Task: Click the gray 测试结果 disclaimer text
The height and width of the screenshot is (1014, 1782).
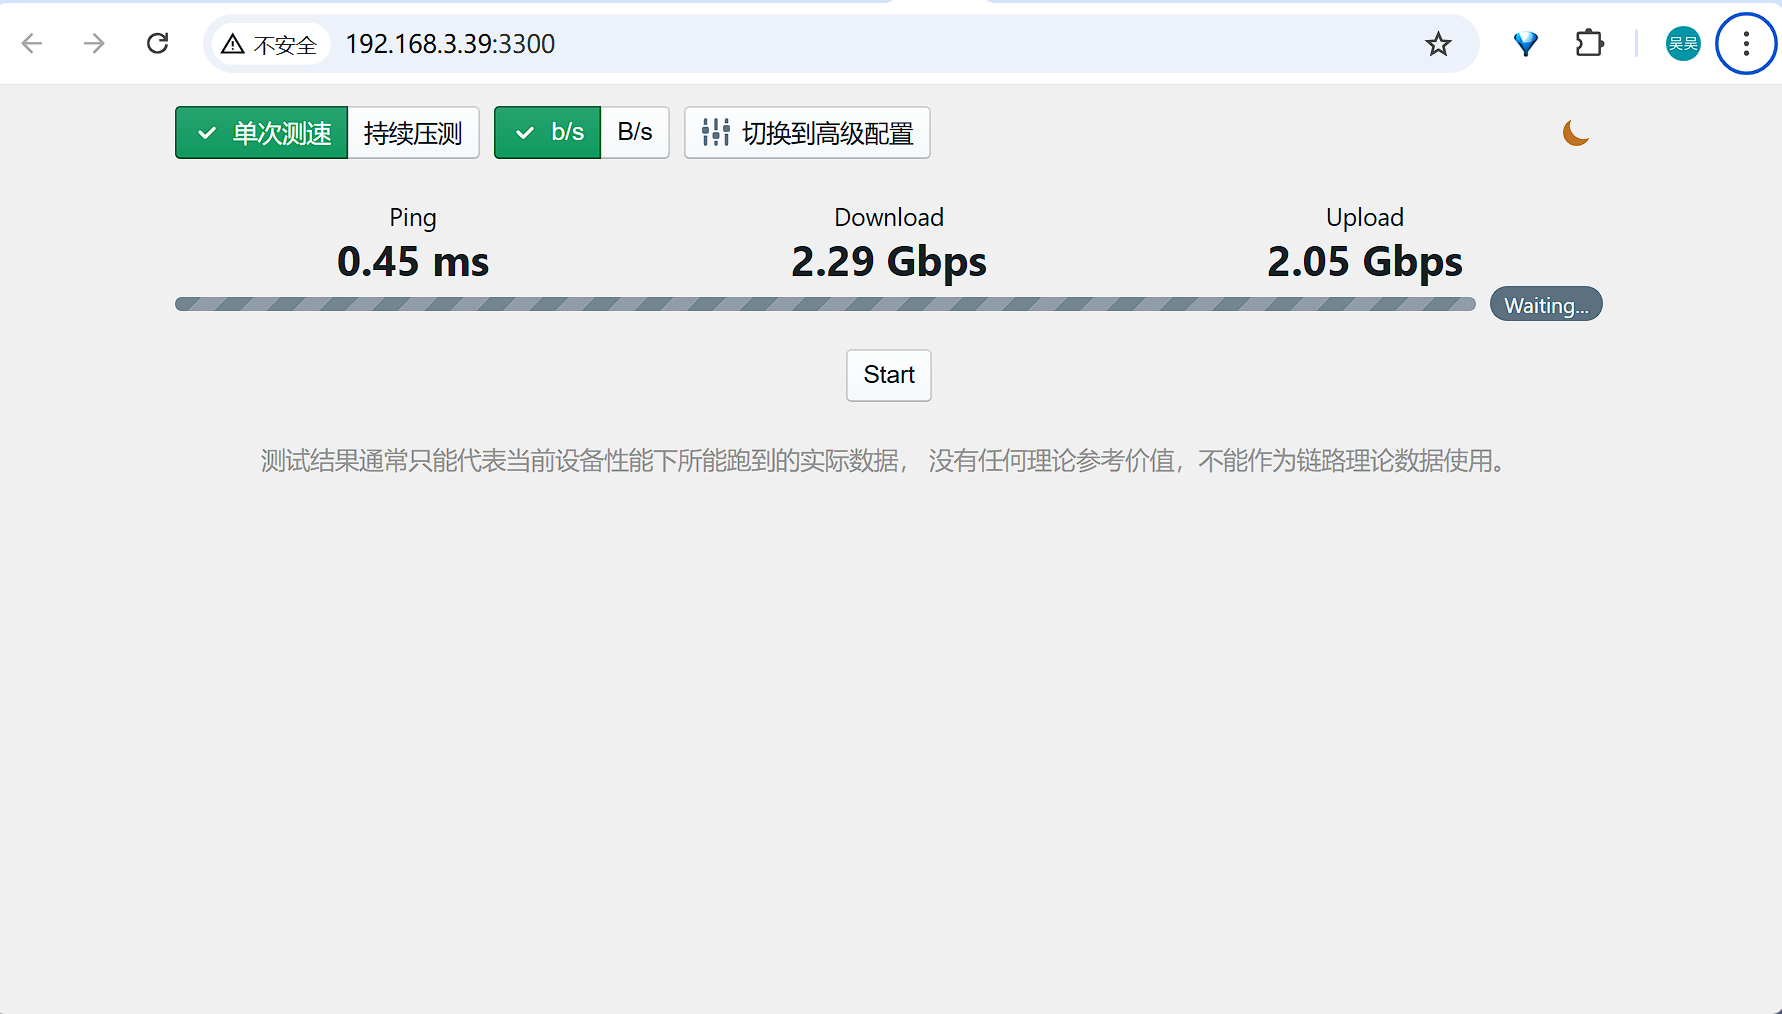Action: pos(884,461)
